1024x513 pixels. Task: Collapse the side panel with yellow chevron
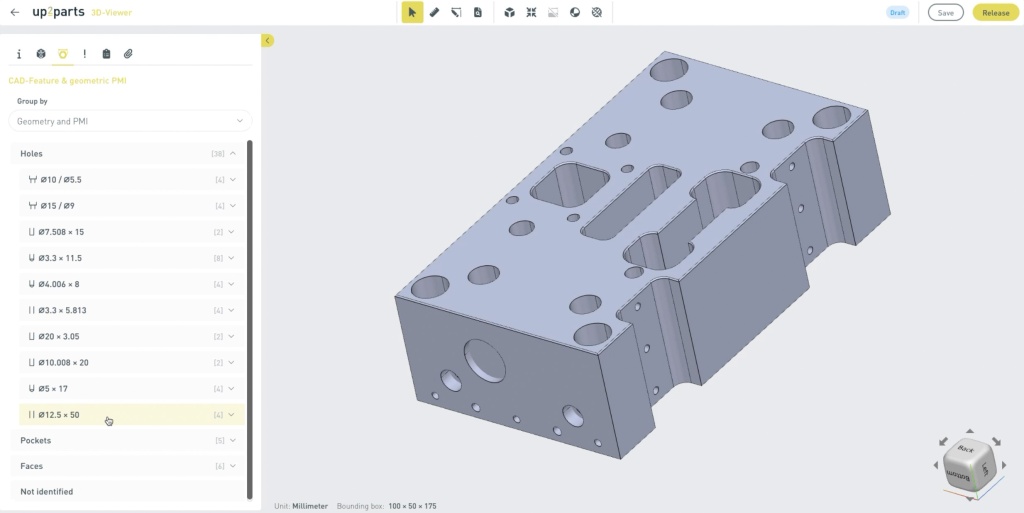click(x=268, y=41)
